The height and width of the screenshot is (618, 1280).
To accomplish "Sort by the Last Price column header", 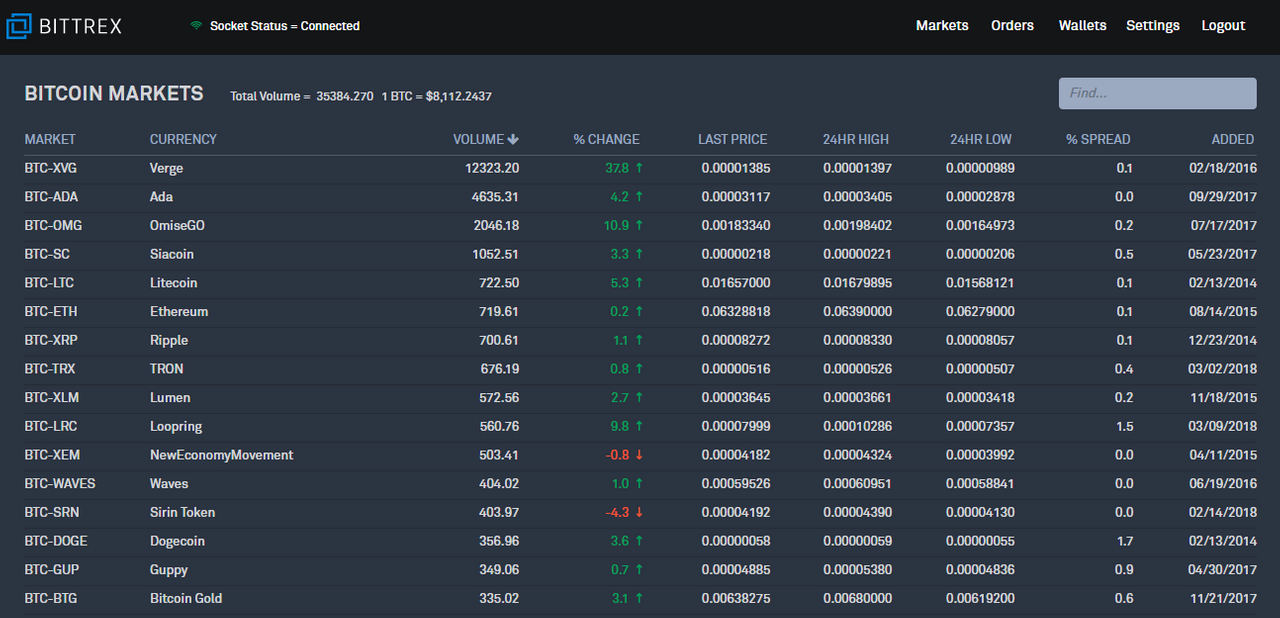I will (732, 140).
